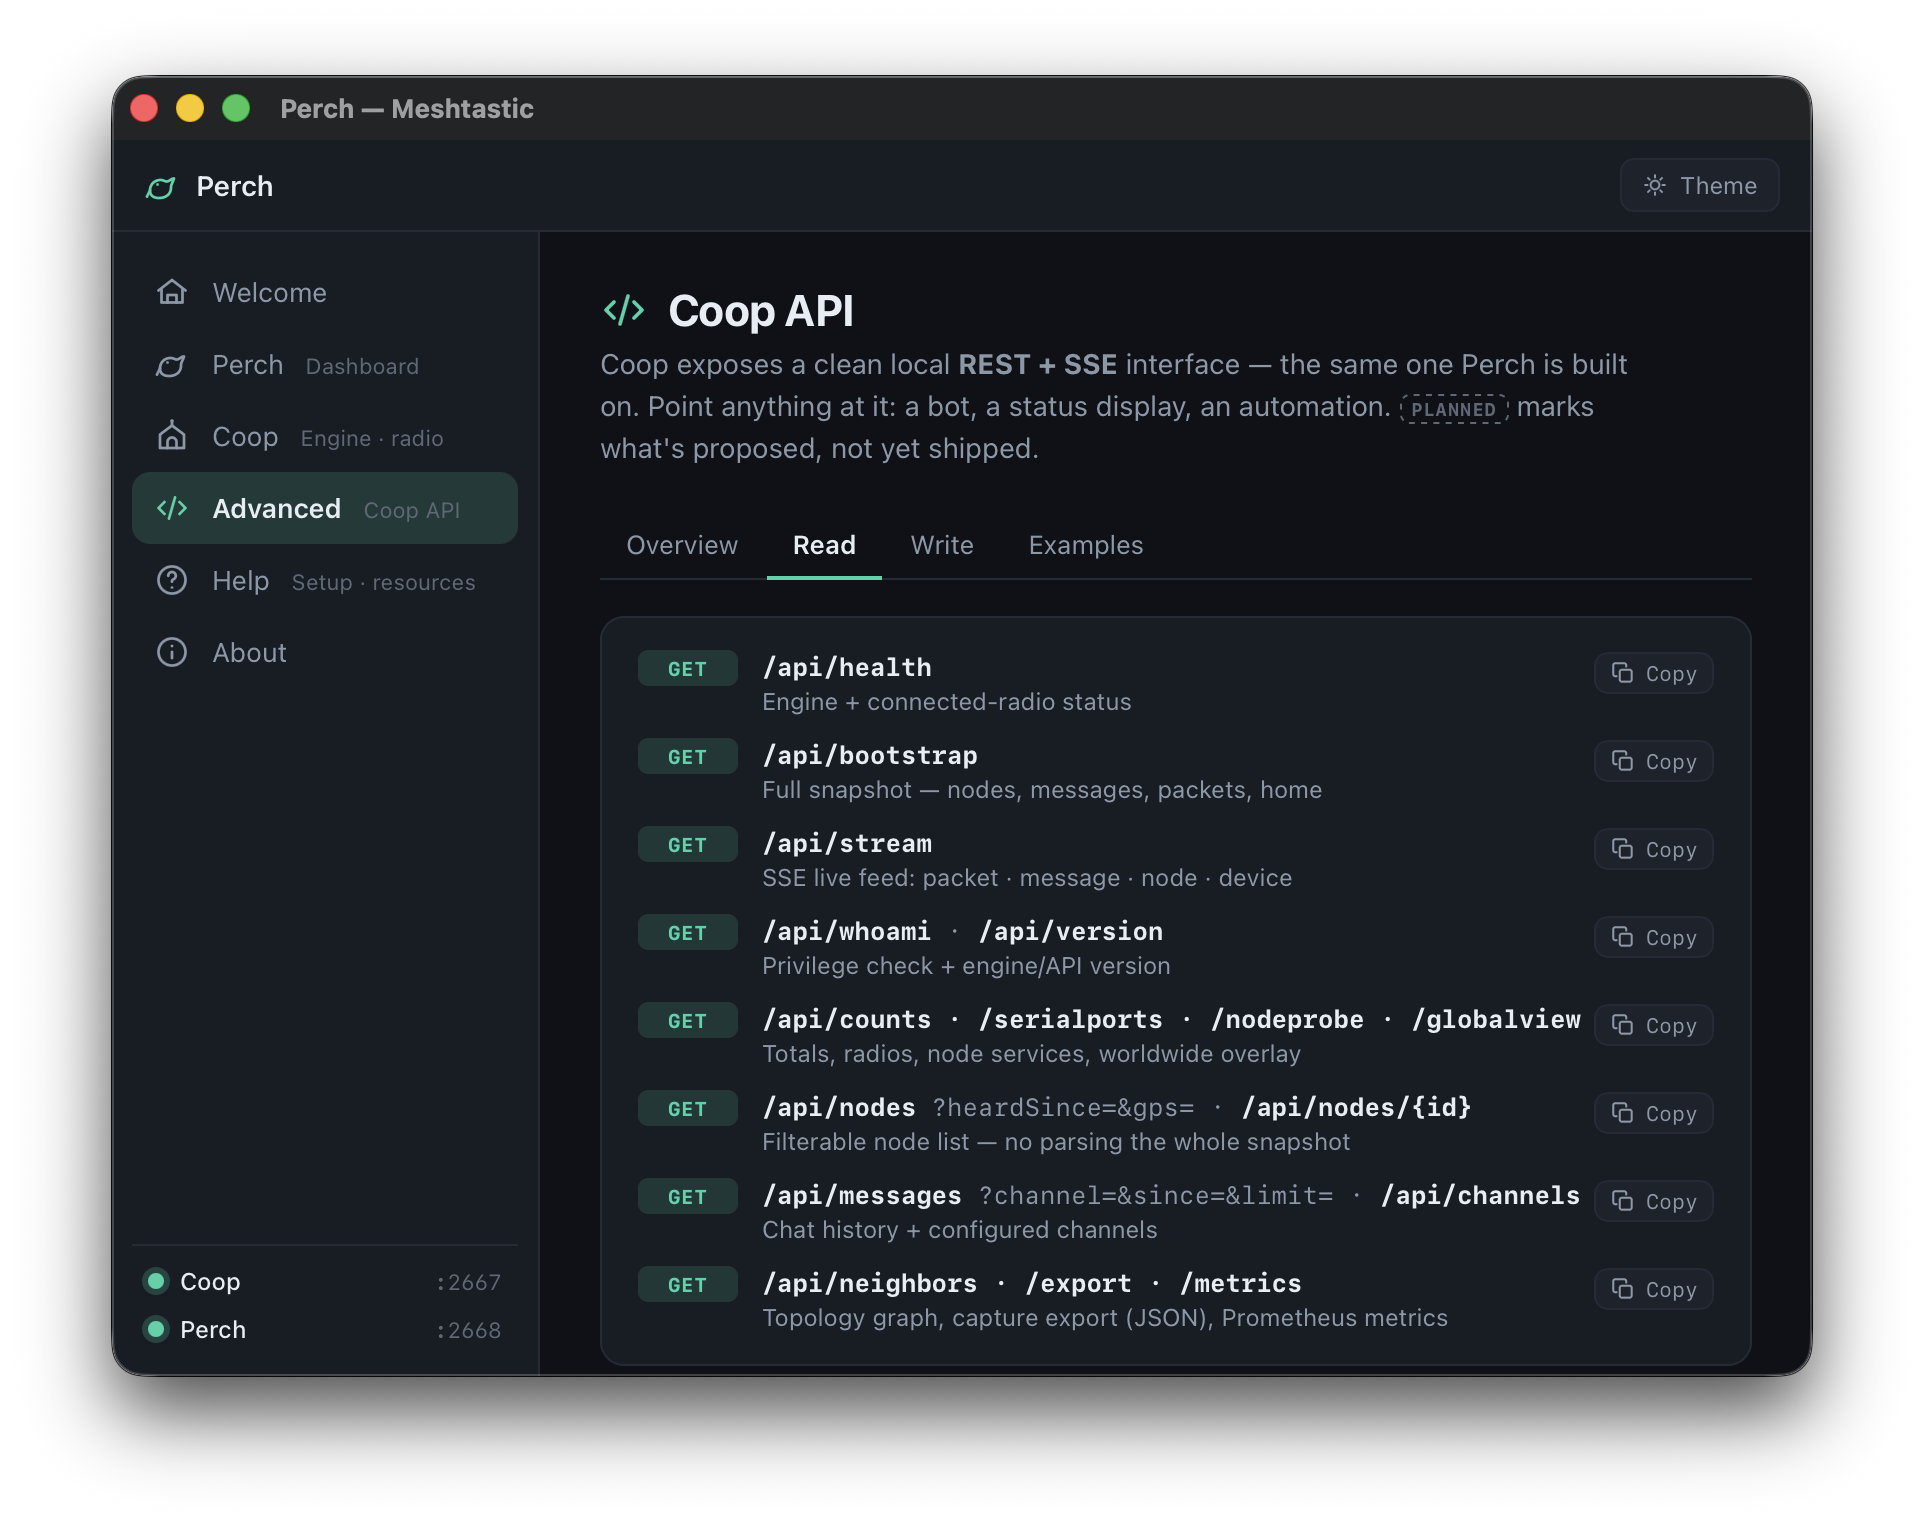1924x1524 pixels.
Task: Click the /api/nodes/{id} endpoint text
Action: (1357, 1107)
